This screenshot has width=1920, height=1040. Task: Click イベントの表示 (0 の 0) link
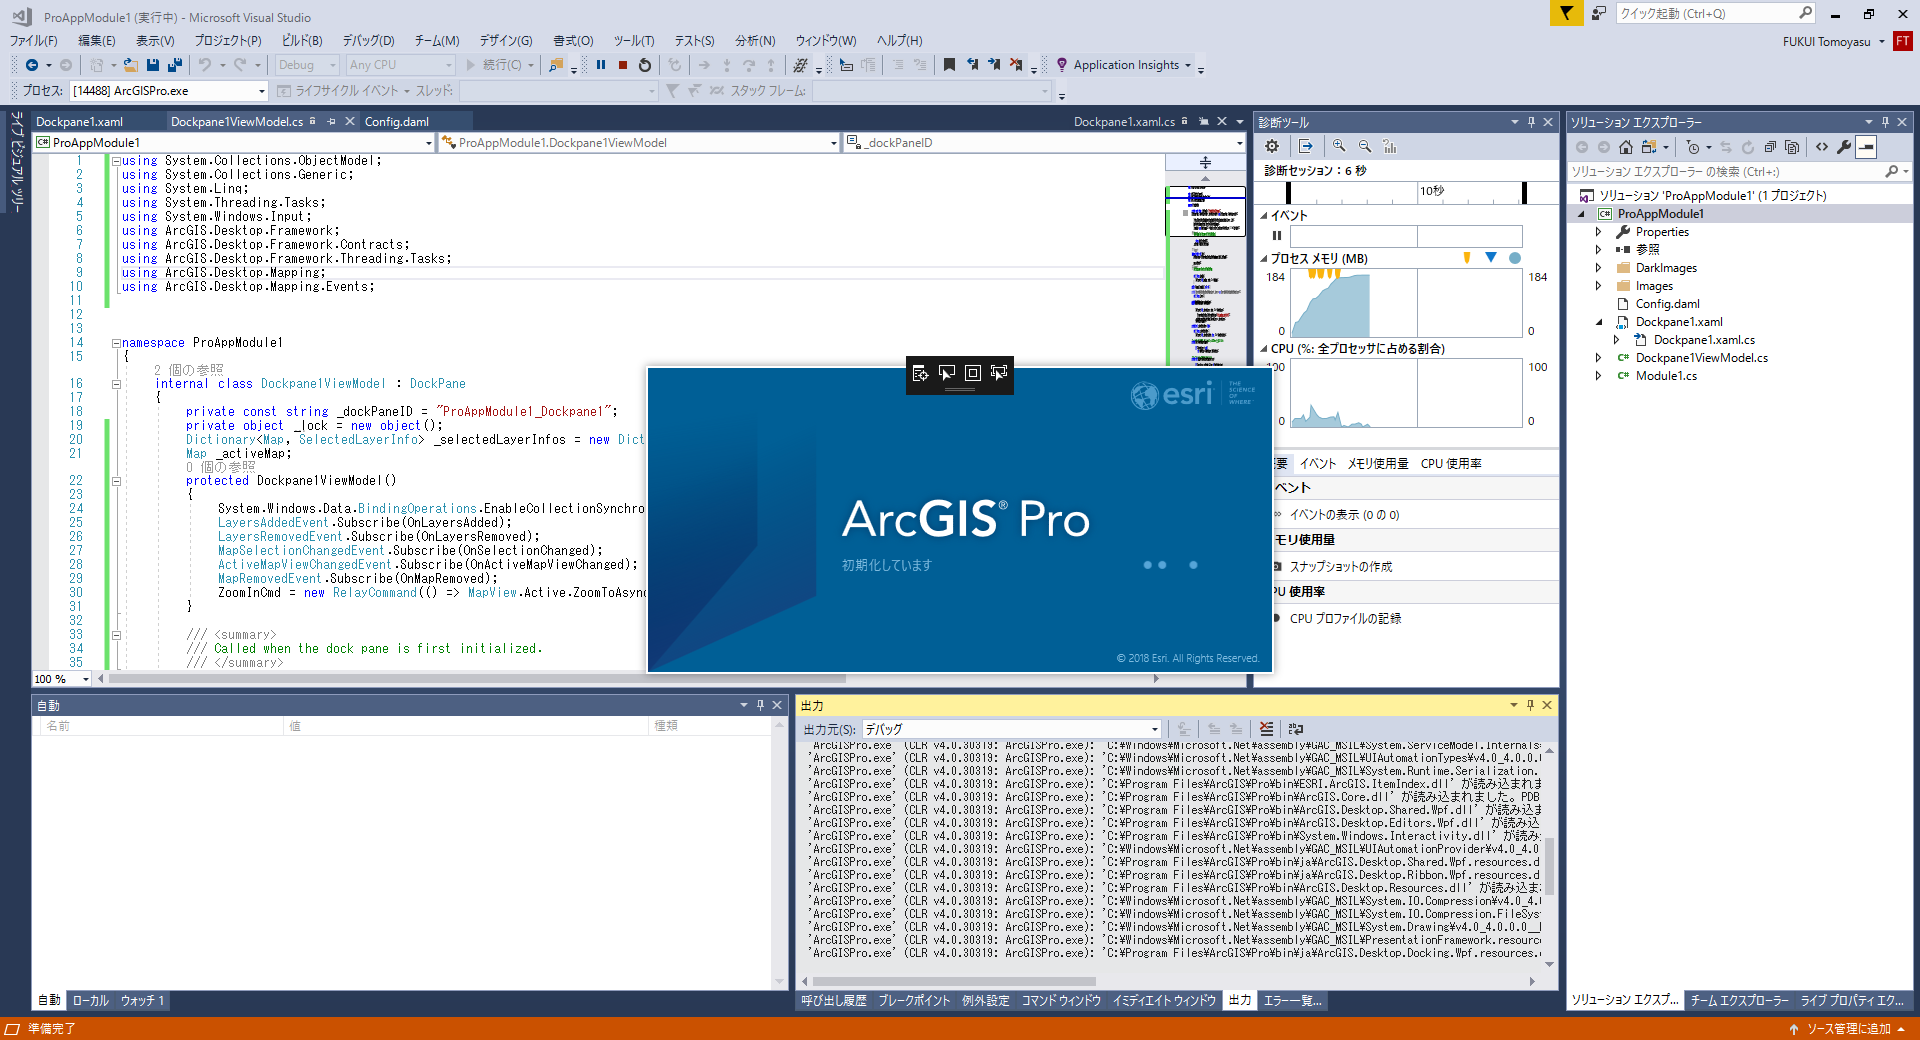click(1344, 515)
